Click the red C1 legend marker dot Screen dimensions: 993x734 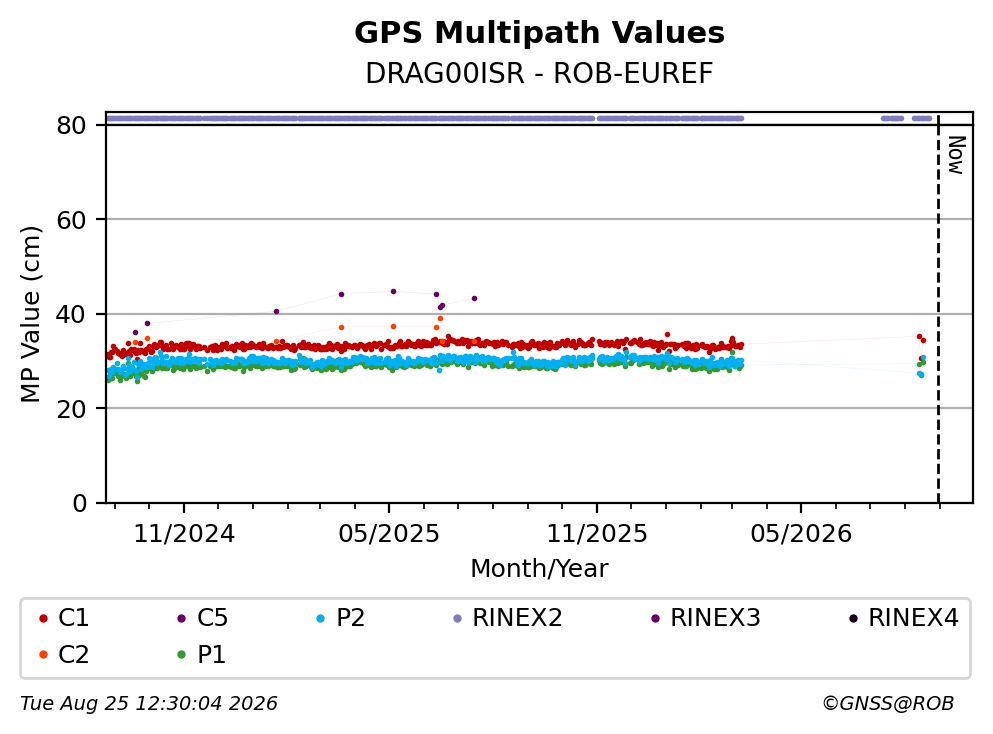point(43,618)
